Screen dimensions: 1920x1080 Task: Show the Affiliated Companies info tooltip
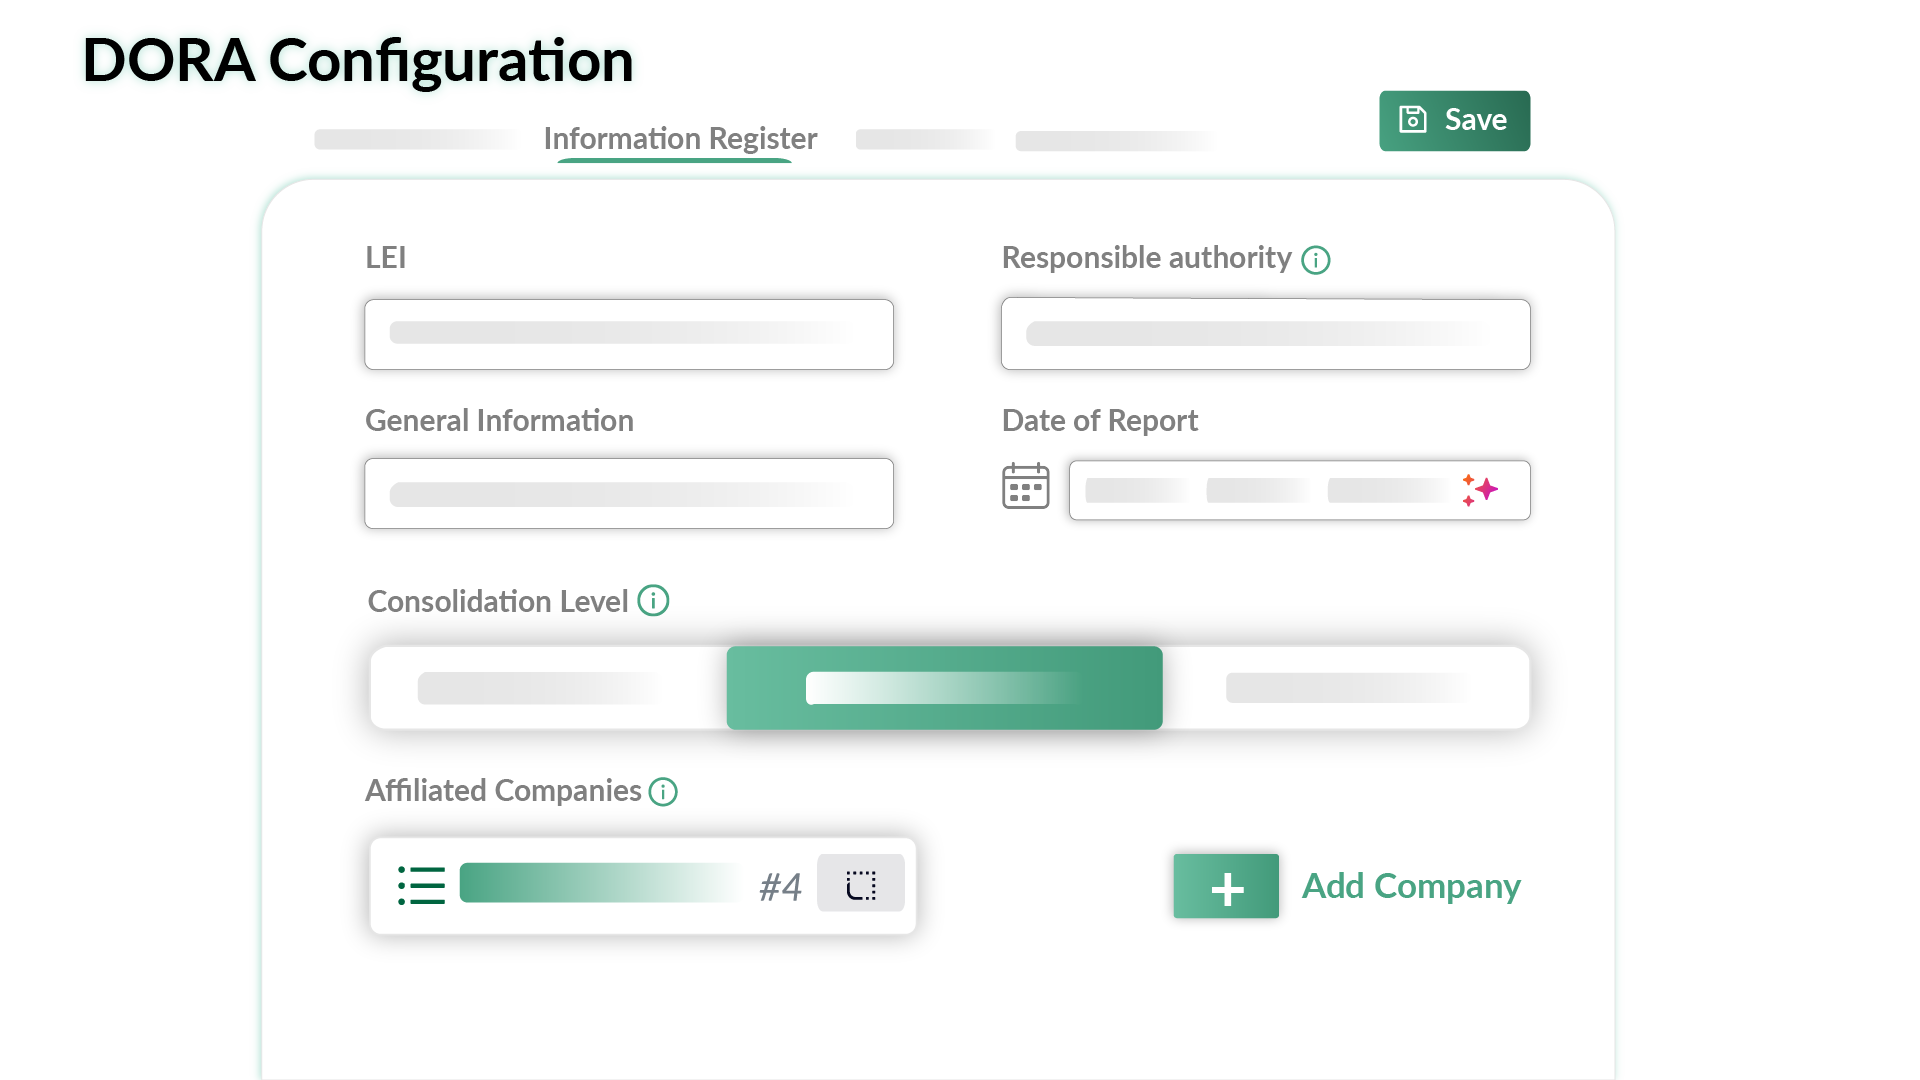(x=663, y=792)
